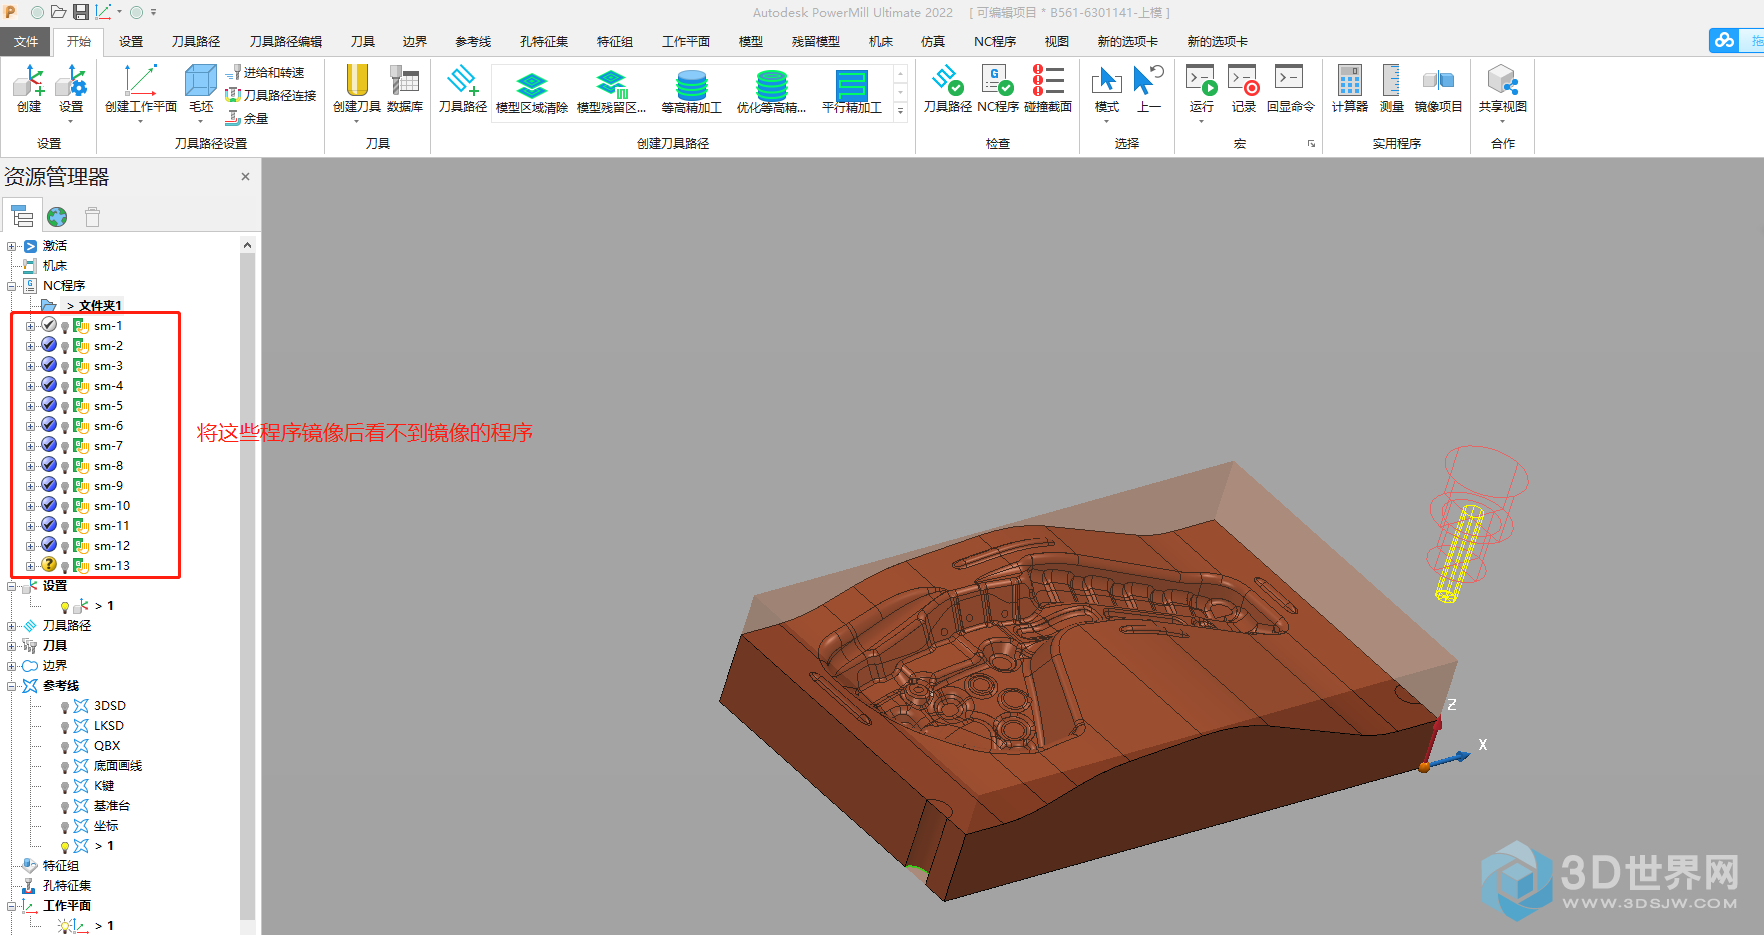1764x935 pixels.
Task: Open the explorer recycle bin tab
Action: [x=93, y=217]
